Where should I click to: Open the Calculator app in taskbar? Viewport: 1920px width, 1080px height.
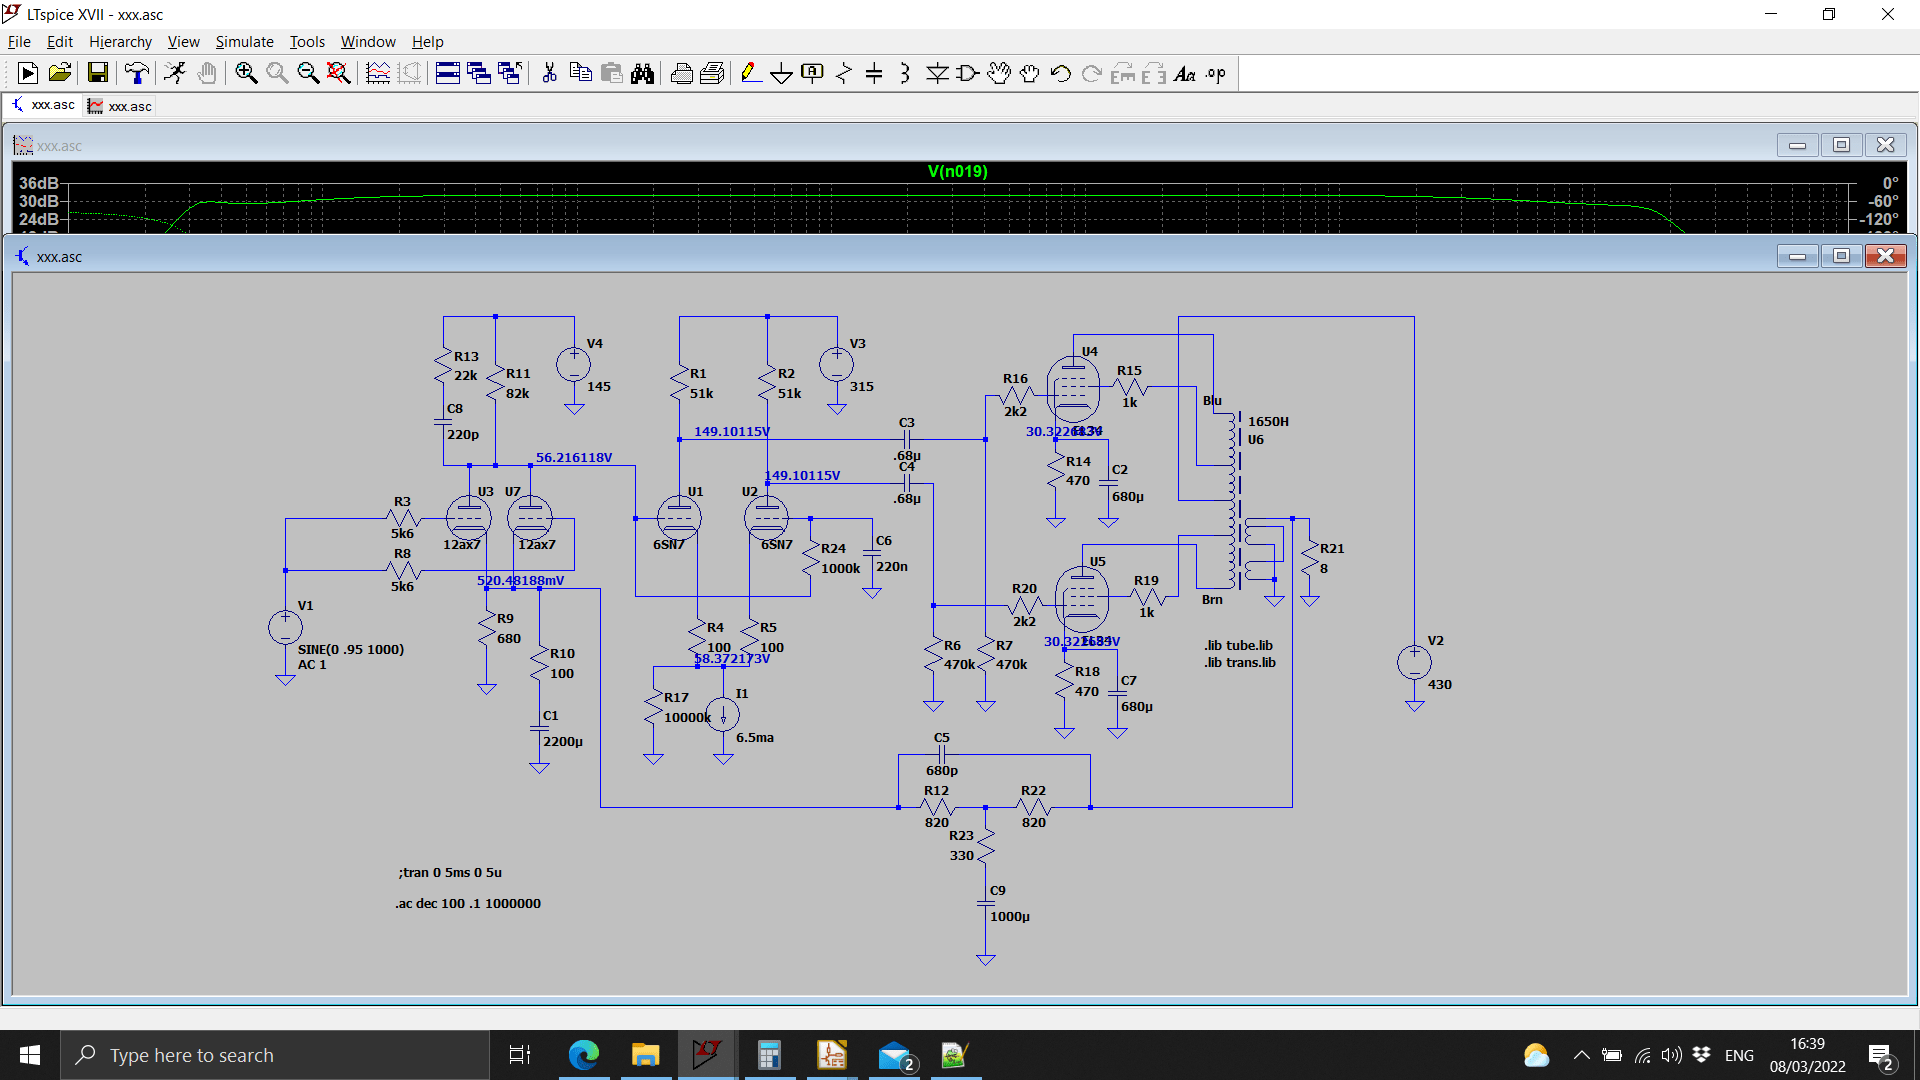coord(768,1055)
